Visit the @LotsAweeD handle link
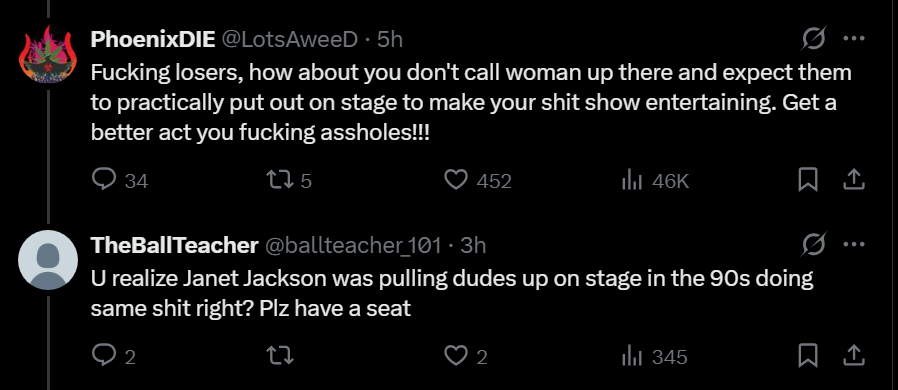 pos(289,39)
